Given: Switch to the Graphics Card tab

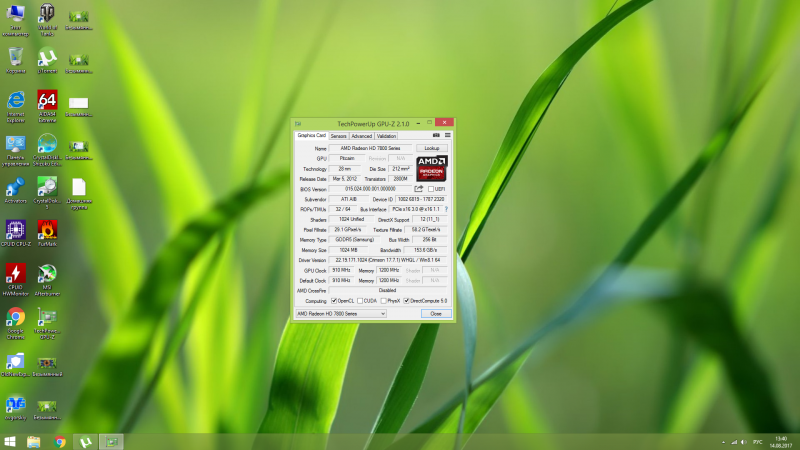Looking at the screenshot, I should pos(311,135).
